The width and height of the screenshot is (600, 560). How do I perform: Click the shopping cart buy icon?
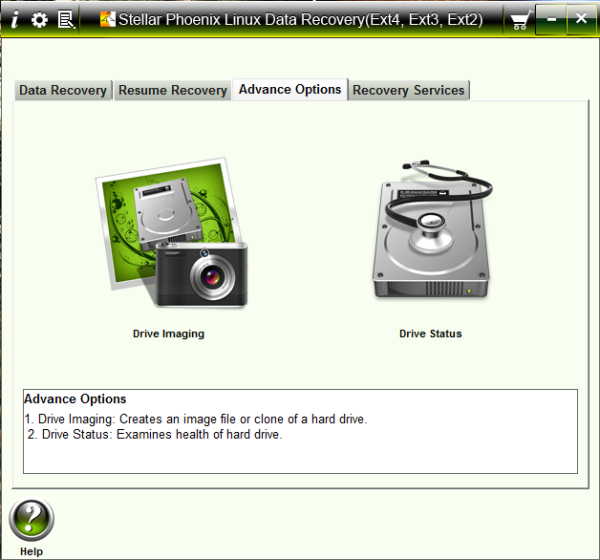click(519, 19)
